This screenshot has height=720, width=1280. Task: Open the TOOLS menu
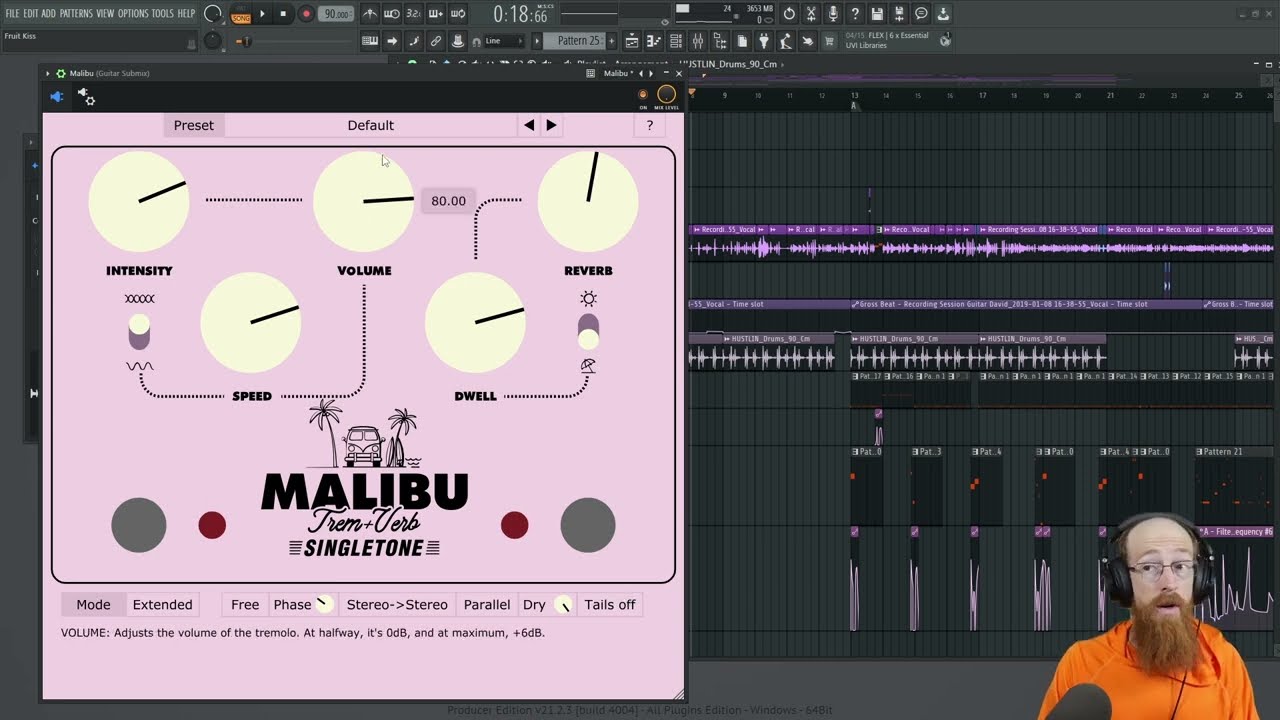[163, 14]
